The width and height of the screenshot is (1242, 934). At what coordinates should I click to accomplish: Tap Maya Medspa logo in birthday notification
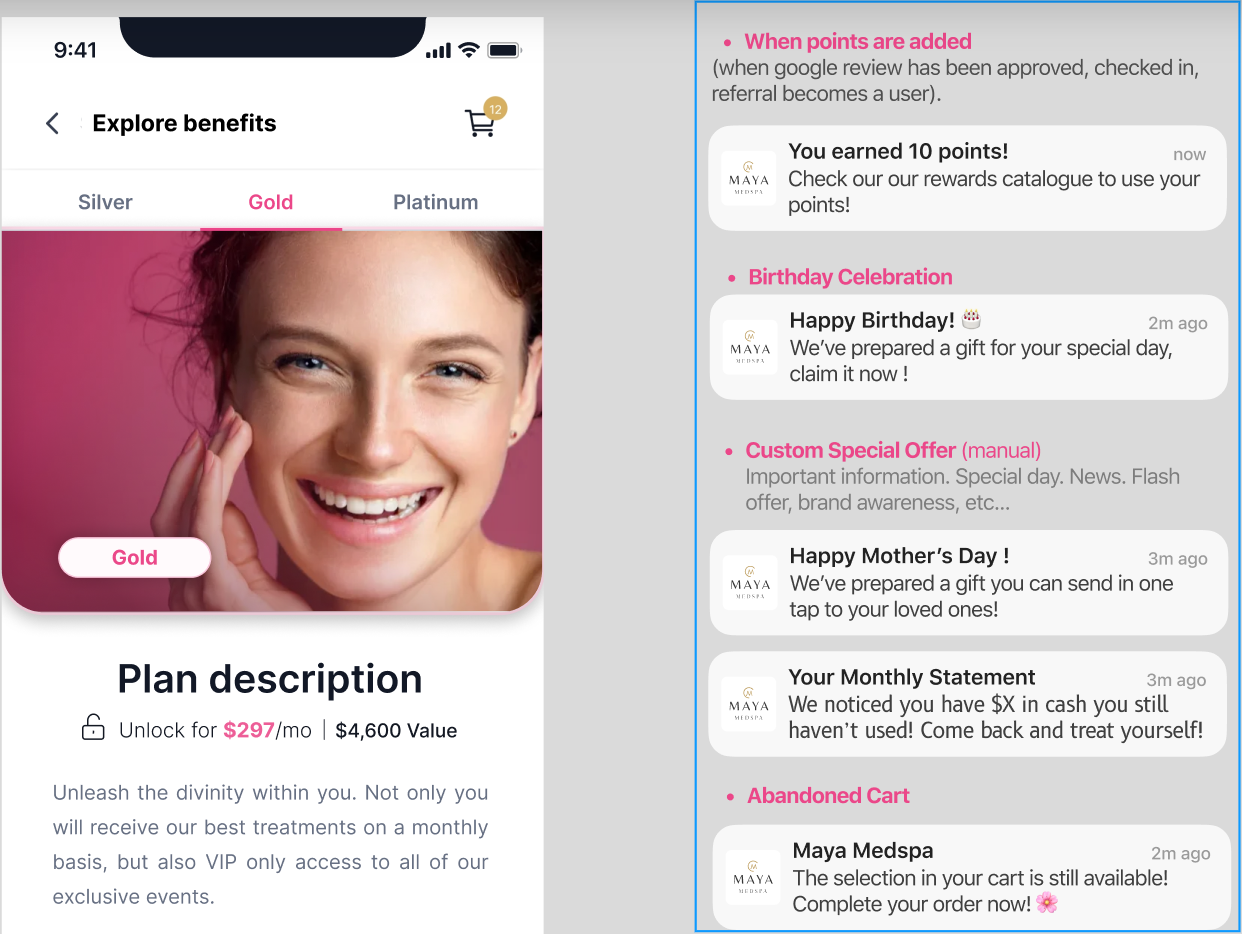point(750,347)
